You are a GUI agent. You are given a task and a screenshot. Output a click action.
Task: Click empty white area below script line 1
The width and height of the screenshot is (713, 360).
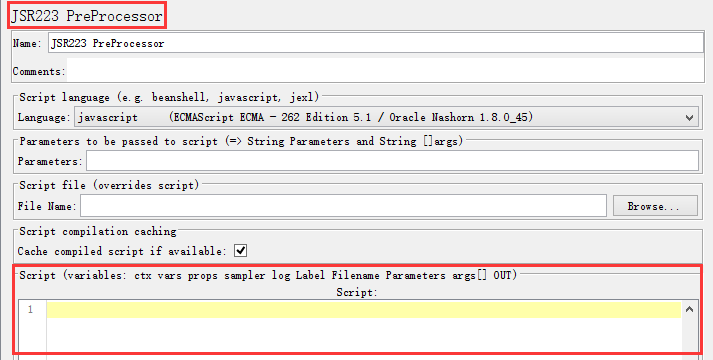[364, 335]
